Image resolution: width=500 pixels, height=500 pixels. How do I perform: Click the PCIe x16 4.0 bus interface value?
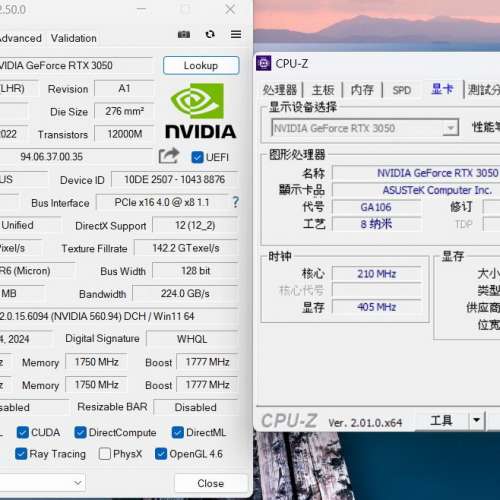pos(162,202)
